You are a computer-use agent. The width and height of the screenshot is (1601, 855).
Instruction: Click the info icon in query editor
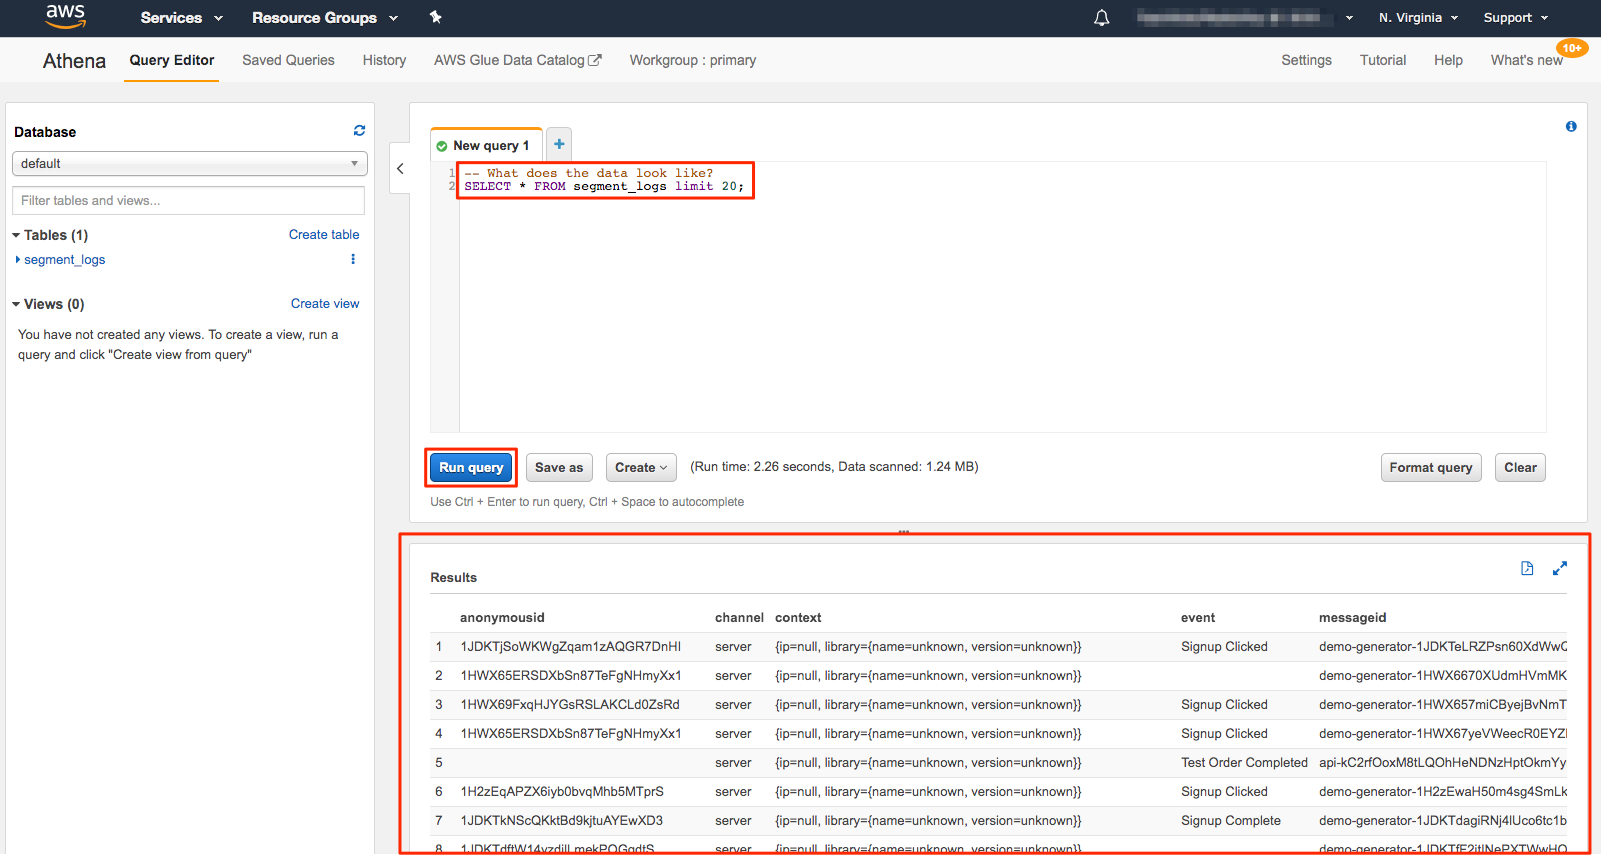coord(1571,126)
